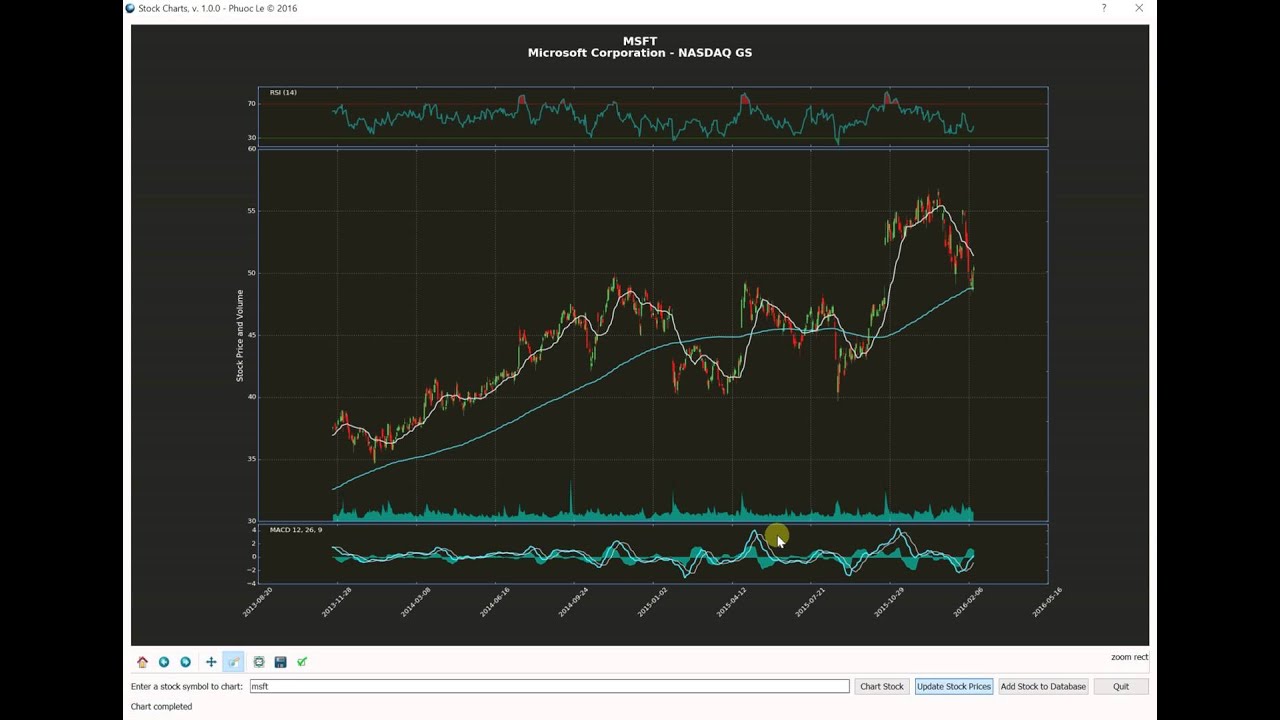
Task: Open the Configure subplots dialog
Action: pyautogui.click(x=259, y=662)
